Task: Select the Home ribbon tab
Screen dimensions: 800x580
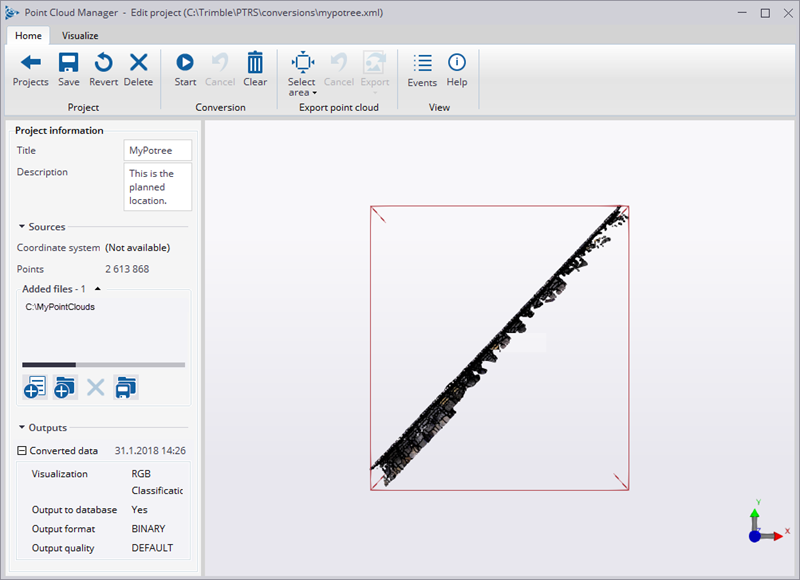Action: pos(28,35)
